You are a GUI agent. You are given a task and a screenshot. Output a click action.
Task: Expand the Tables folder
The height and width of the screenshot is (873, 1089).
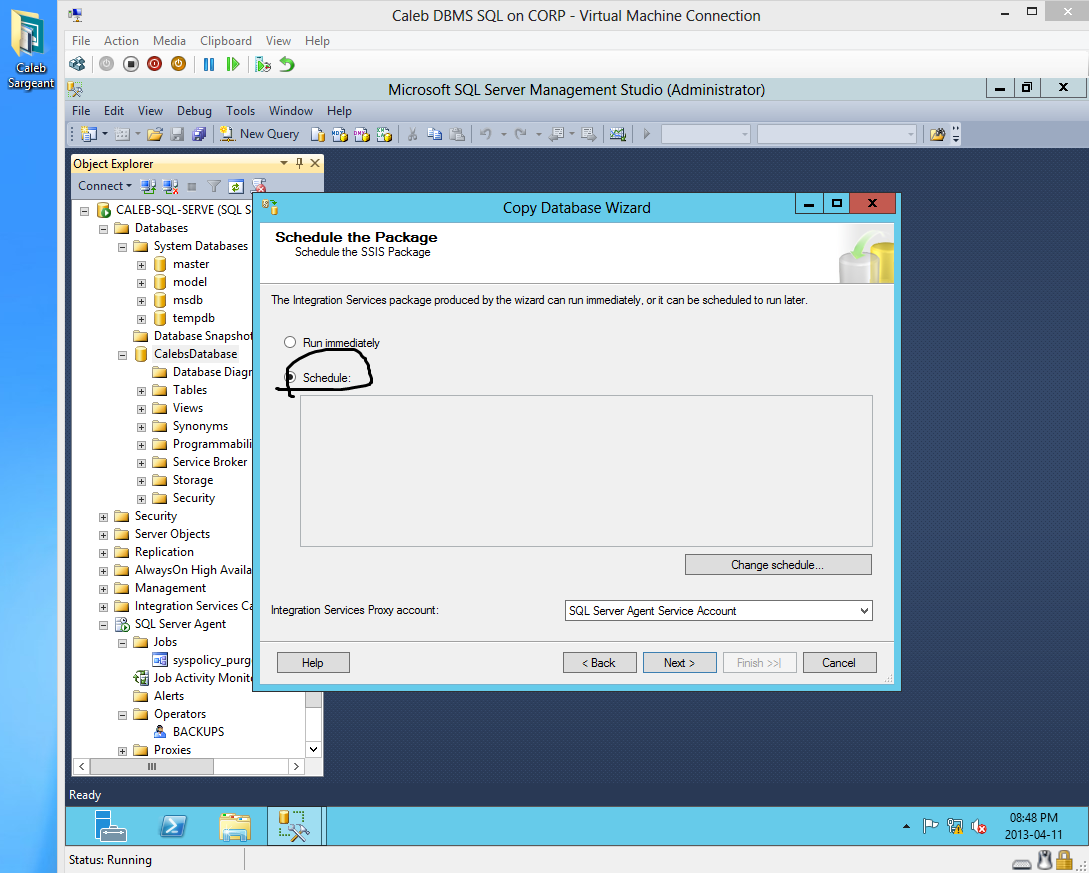[x=141, y=391]
